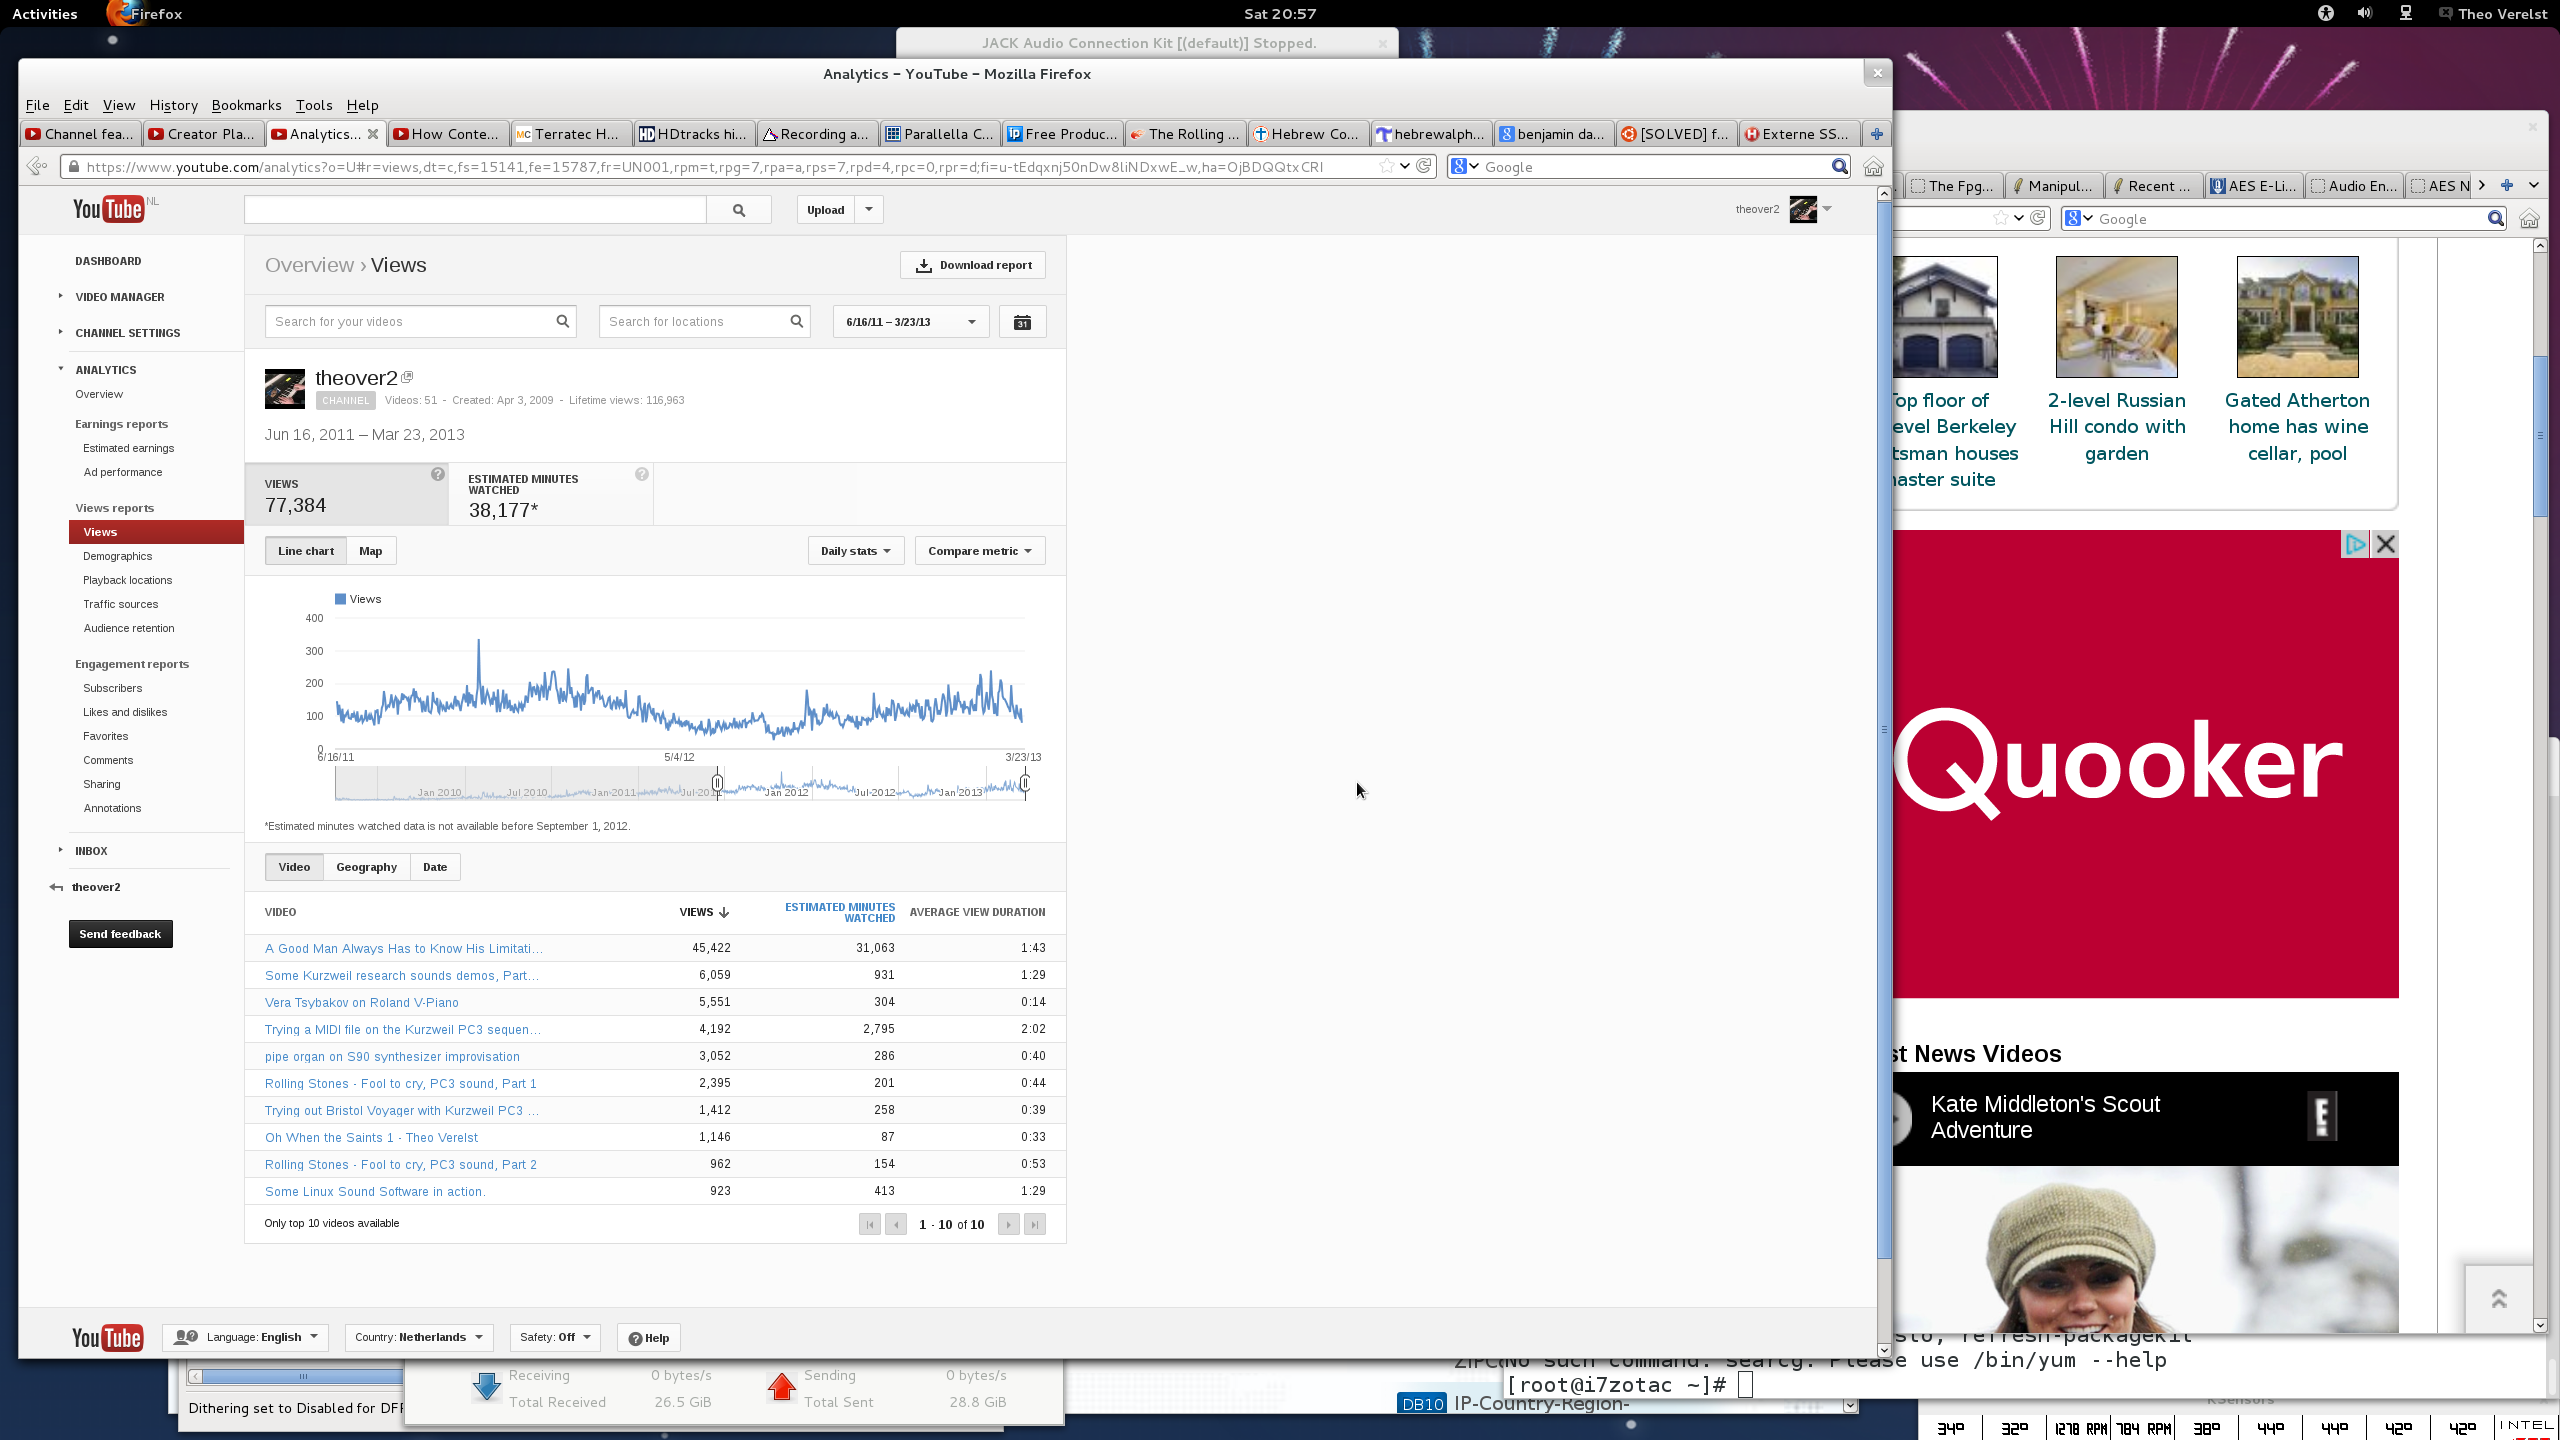Click Firefox home icon in front window
Image resolution: width=2560 pixels, height=1440 pixels.
(1873, 167)
